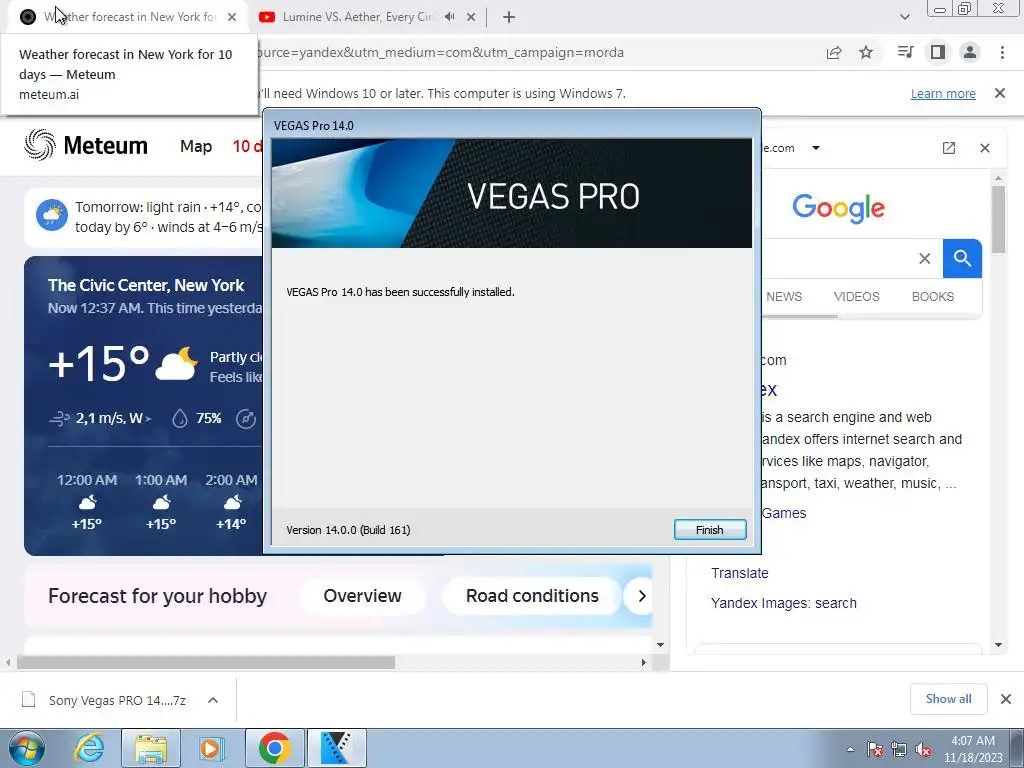Open the Chrome tab search dropdown
1024x768 pixels.
904,17
